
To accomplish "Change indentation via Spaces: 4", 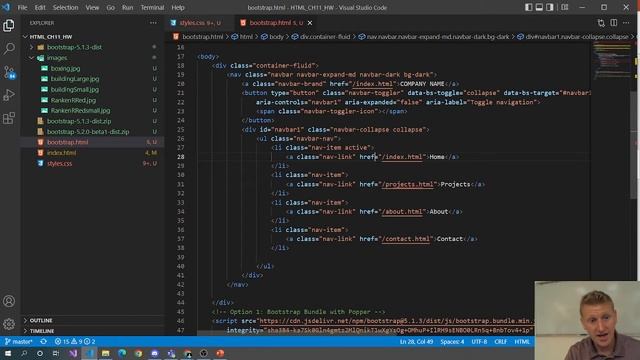I will [x=452, y=342].
